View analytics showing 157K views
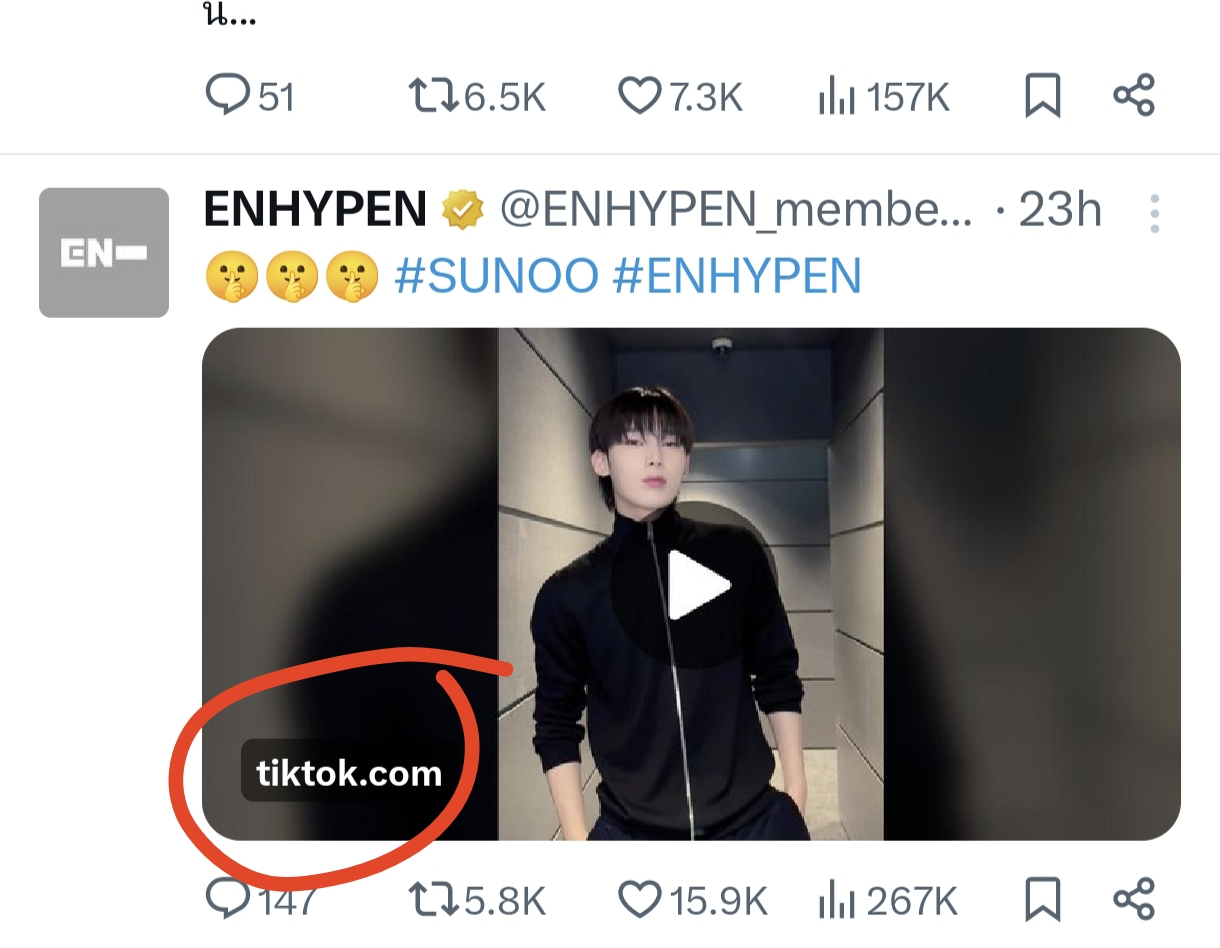The width and height of the screenshot is (1220, 948). (x=883, y=97)
